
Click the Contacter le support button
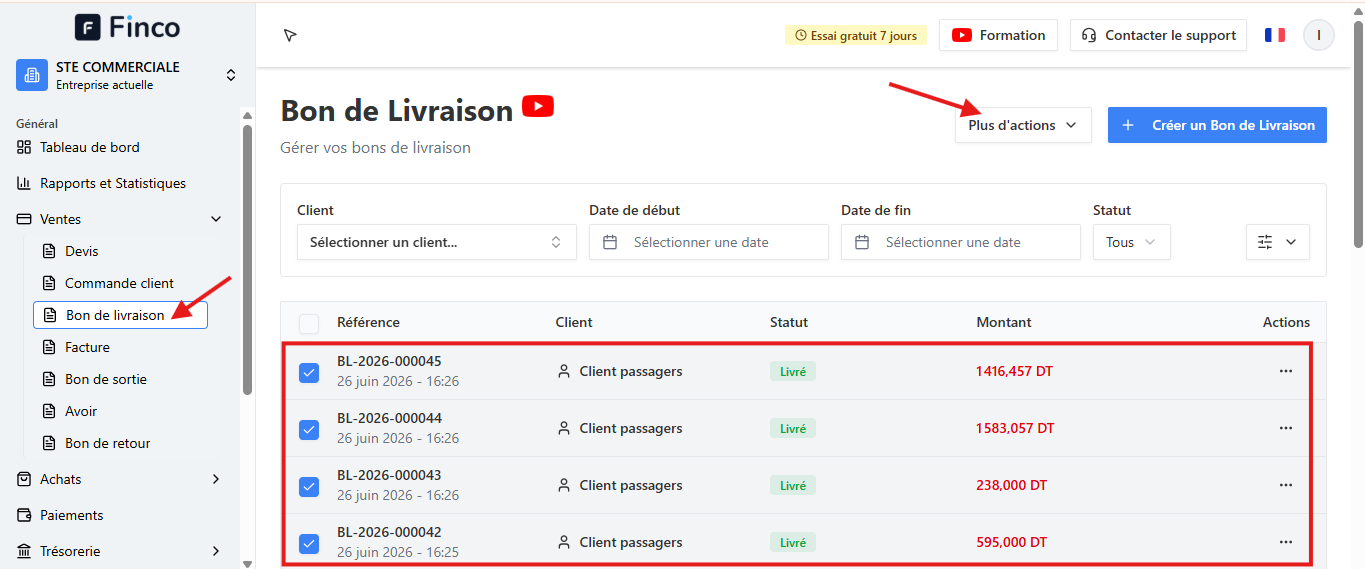(x=1158, y=35)
